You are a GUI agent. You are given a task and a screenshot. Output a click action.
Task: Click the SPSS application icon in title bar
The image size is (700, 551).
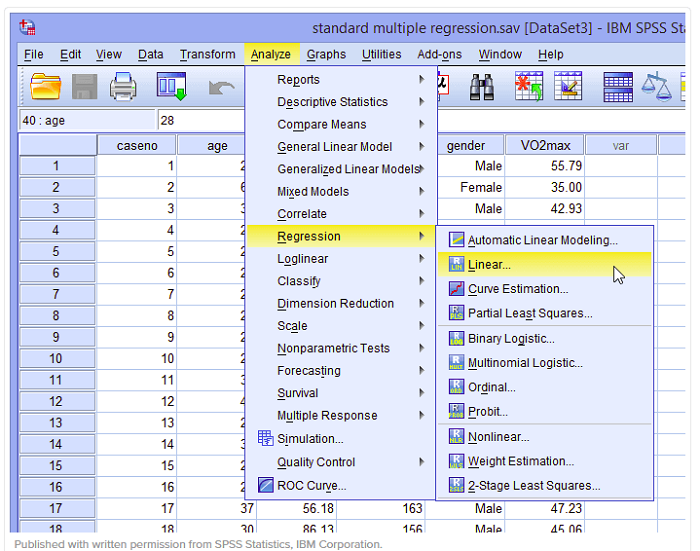(x=27, y=28)
